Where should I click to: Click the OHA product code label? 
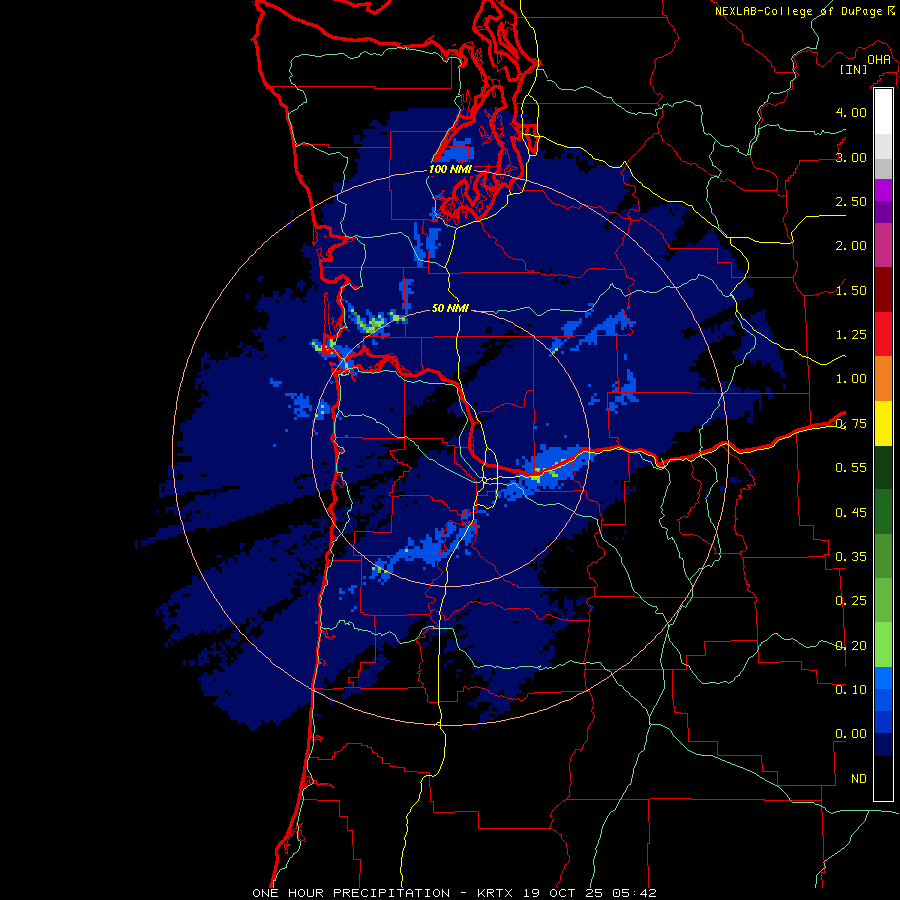click(x=879, y=59)
